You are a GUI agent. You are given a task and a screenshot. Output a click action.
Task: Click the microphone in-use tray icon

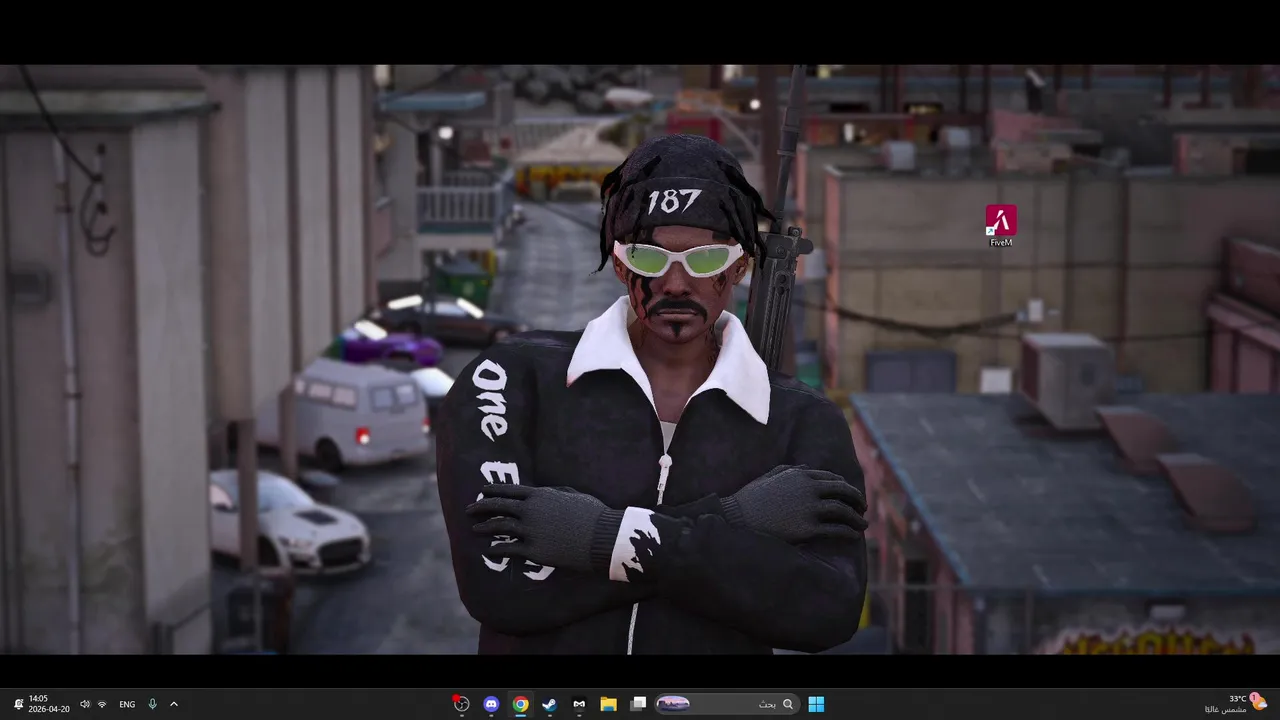(152, 704)
